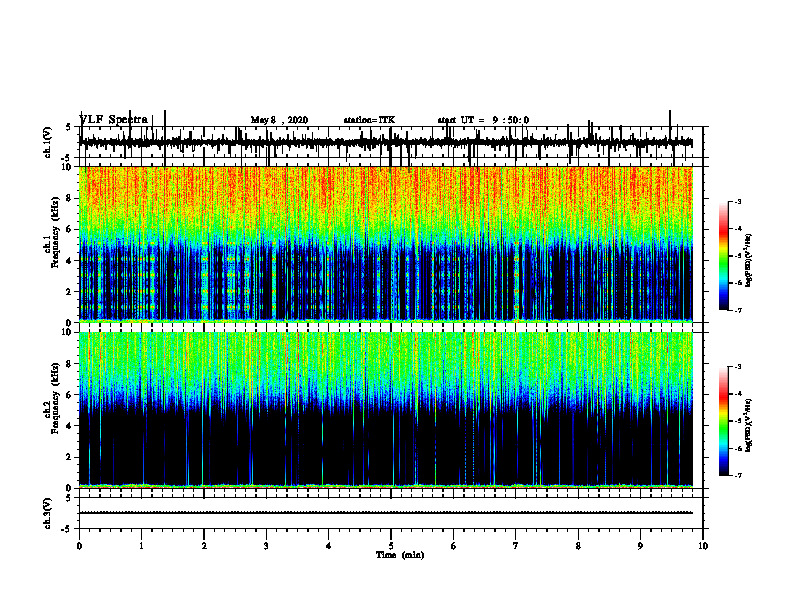
Task: Click time axis tick label 3
Action: (266, 546)
